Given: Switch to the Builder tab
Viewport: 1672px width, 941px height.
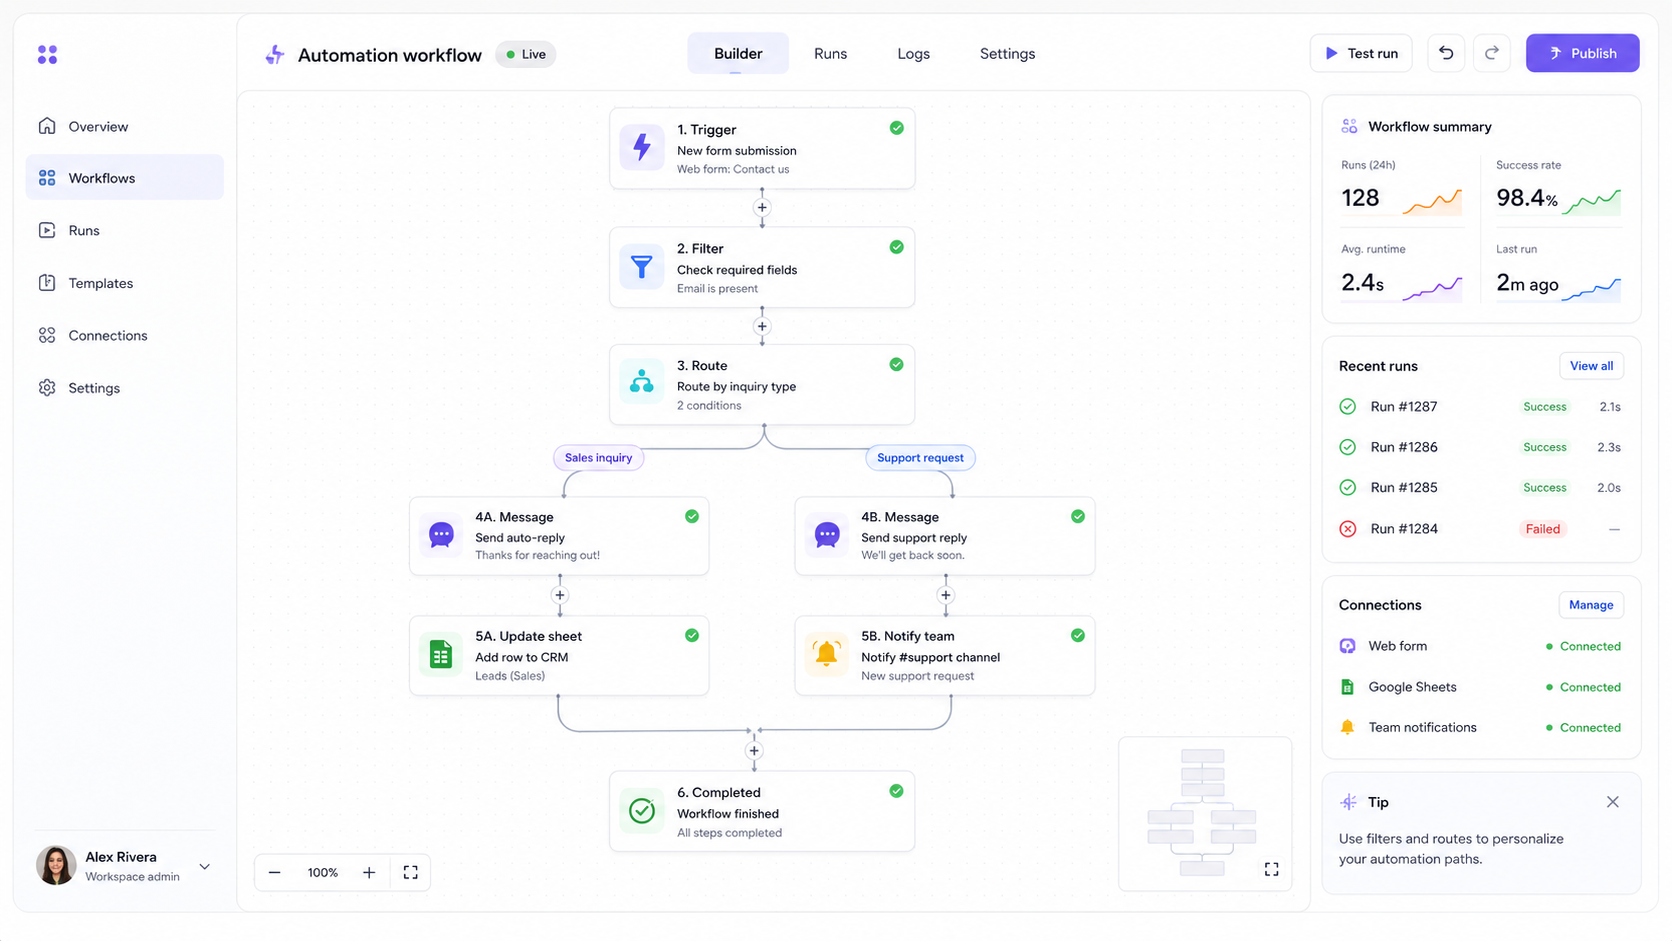Looking at the screenshot, I should [x=738, y=53].
